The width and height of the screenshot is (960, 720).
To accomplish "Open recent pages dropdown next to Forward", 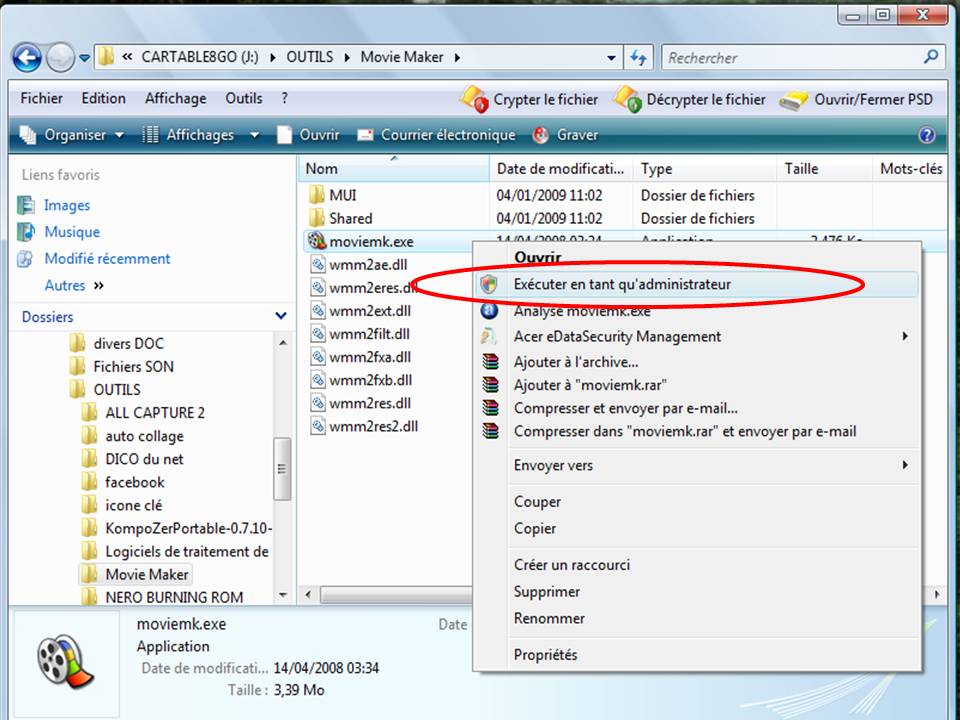I will click(x=84, y=58).
